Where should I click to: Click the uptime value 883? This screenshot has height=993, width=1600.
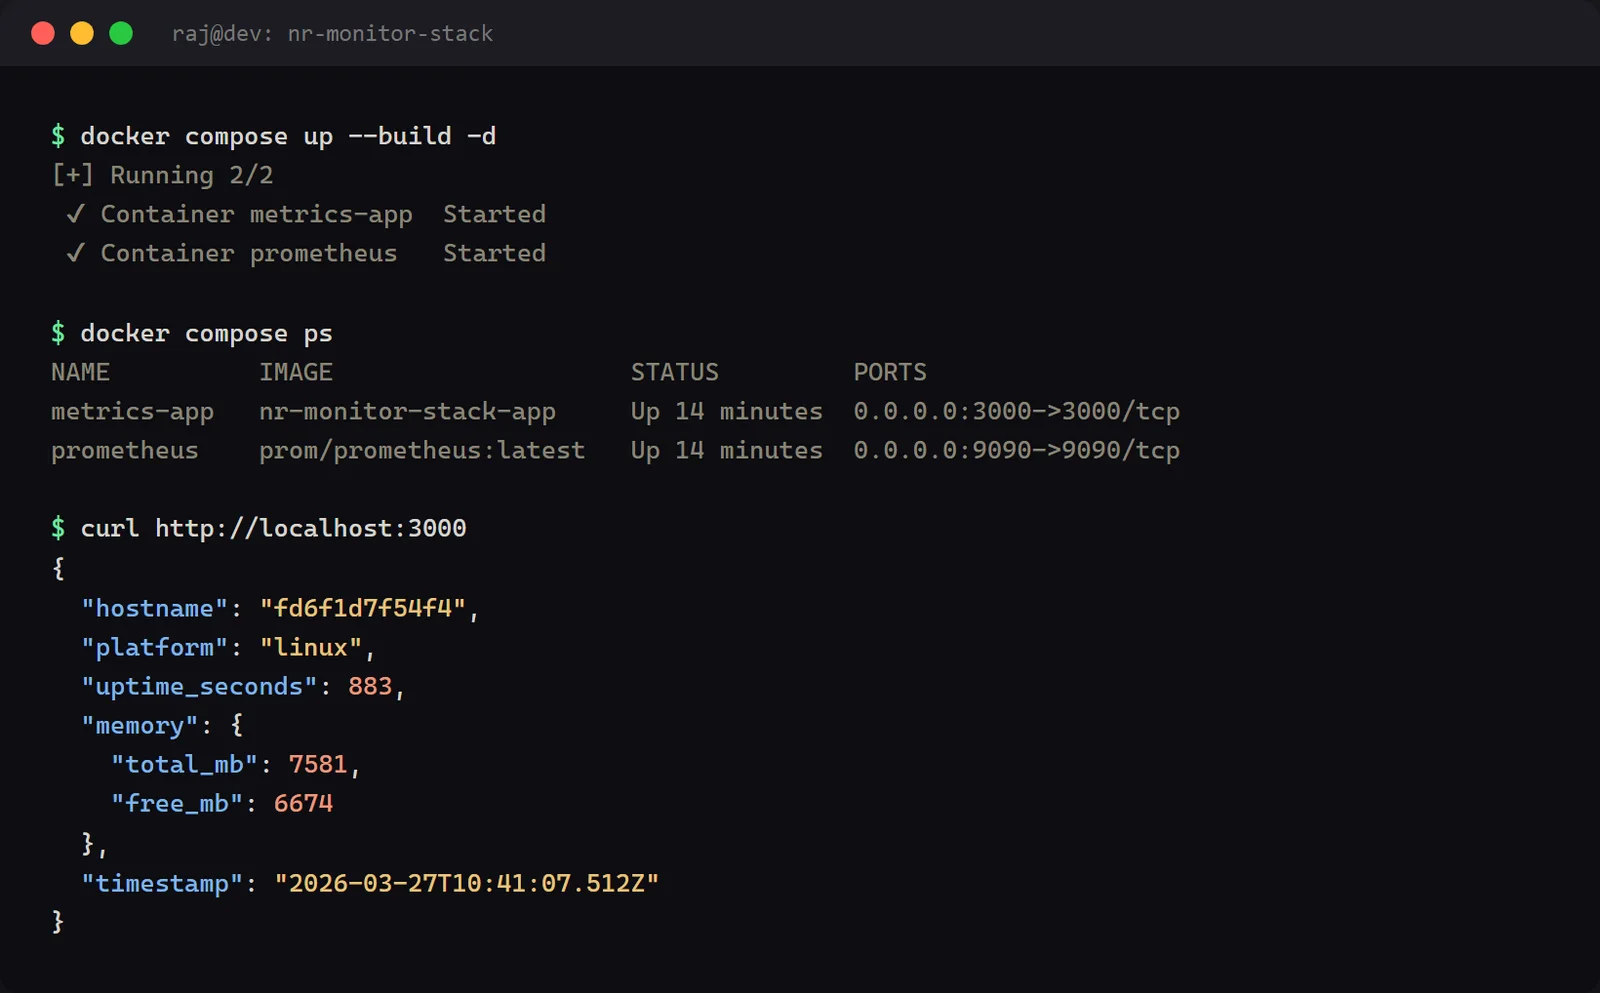(x=370, y=686)
